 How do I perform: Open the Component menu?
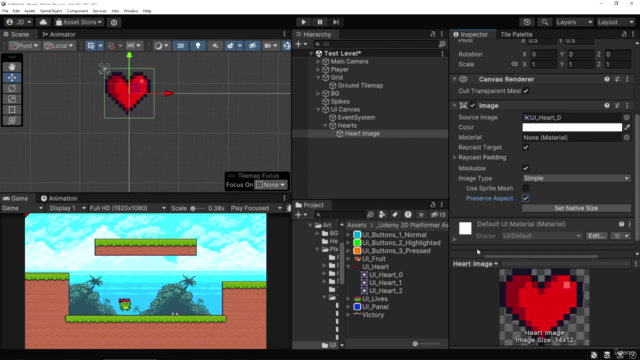pyautogui.click(x=77, y=11)
